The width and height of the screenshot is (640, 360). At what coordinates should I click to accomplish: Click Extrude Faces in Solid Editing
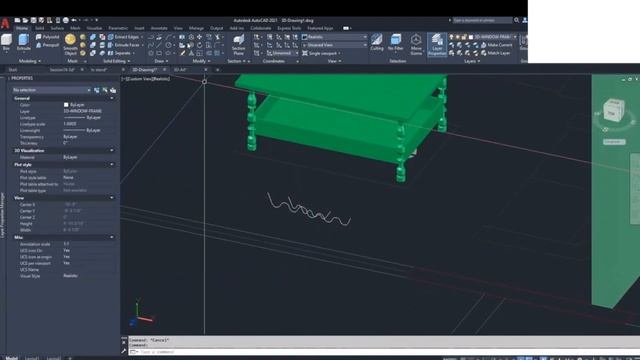[x=123, y=45]
